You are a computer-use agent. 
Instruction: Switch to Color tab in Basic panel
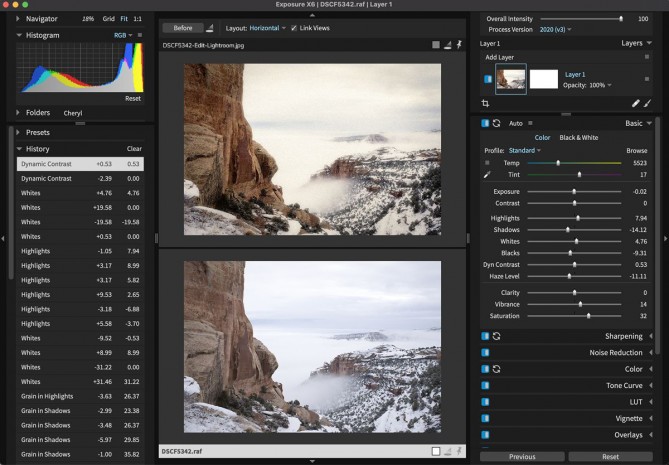542,137
